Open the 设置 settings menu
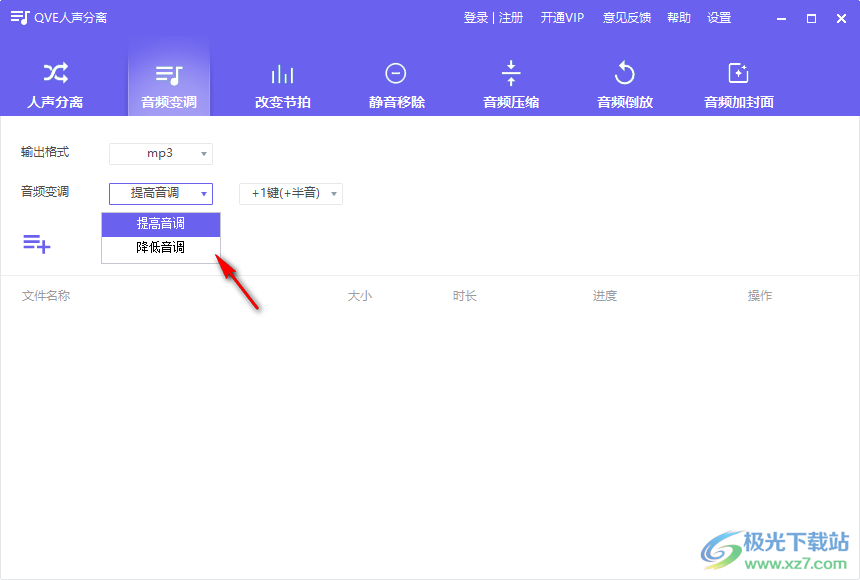Viewport: 860px width, 580px height. [720, 17]
